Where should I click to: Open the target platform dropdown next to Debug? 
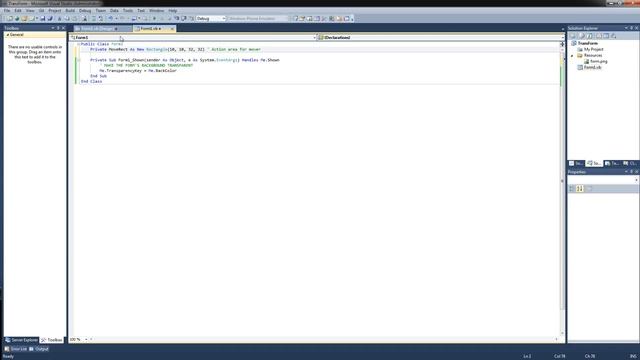coord(258,19)
